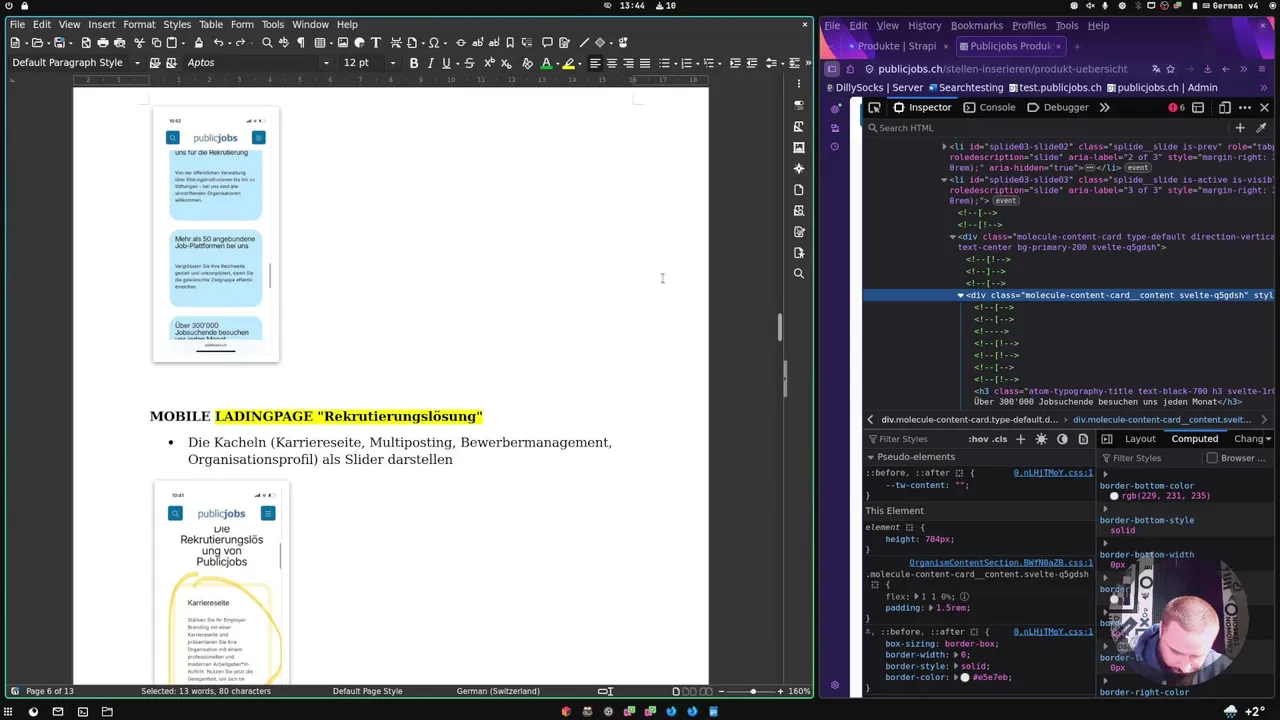Open Firefox Bookmarks menu
Viewport: 1280px width, 720px height.
[x=976, y=26]
